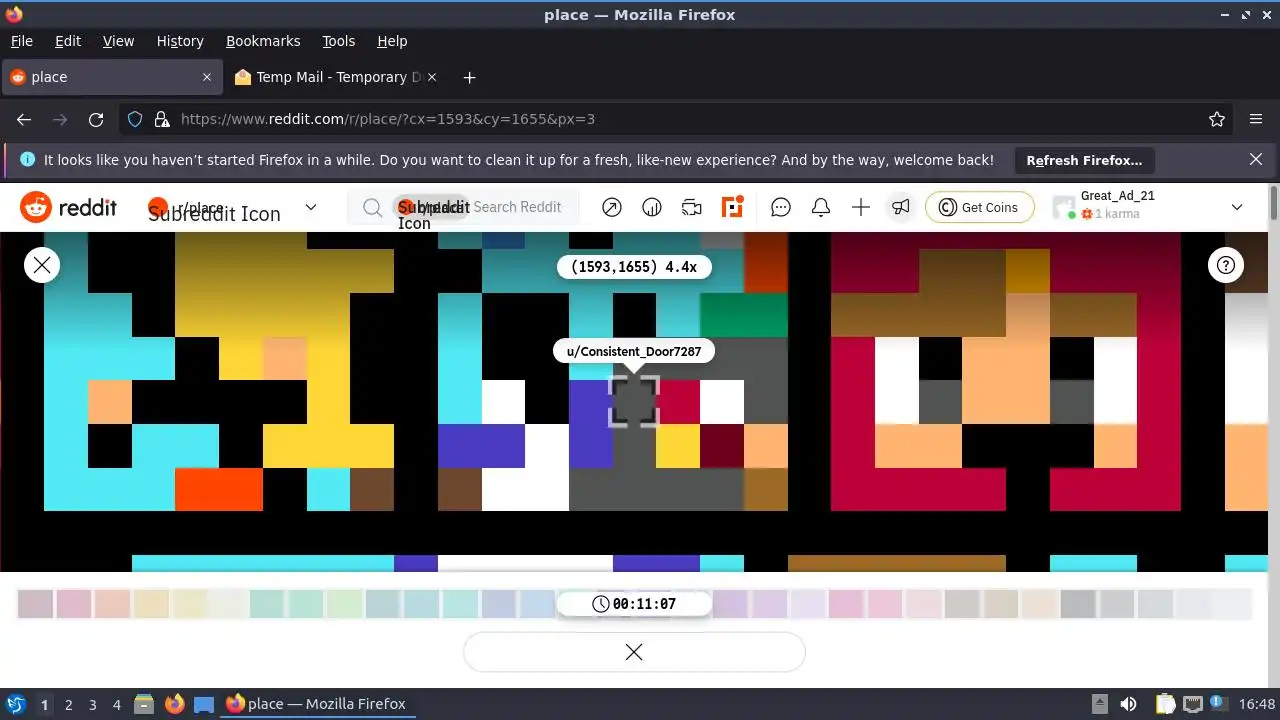1280x720 pixels.
Task: Click the blue show-desktop taskbar icon
Action: 204,704
